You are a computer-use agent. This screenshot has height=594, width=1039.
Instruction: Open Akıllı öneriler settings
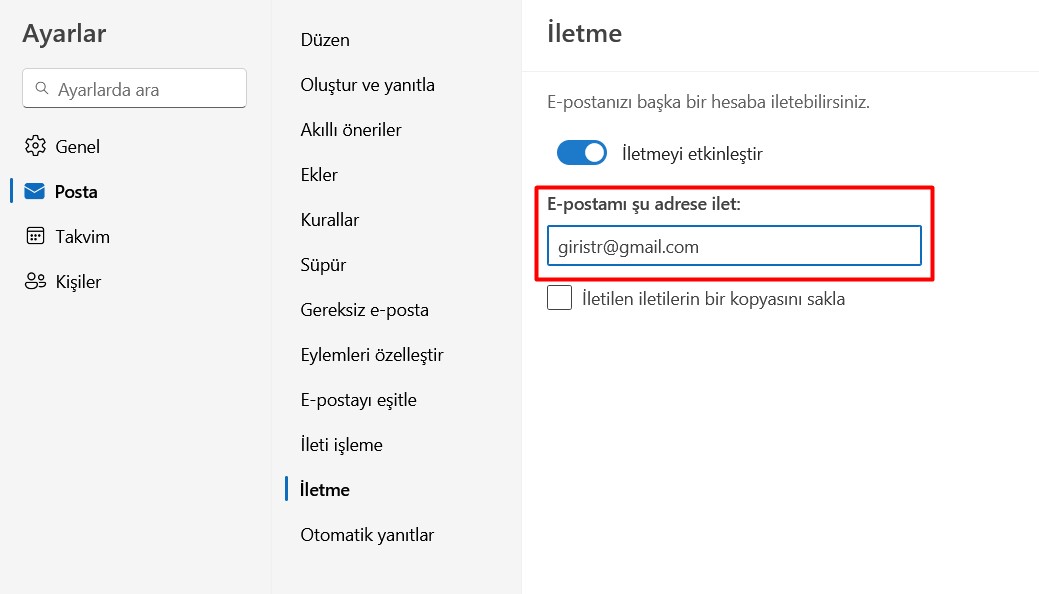(350, 130)
